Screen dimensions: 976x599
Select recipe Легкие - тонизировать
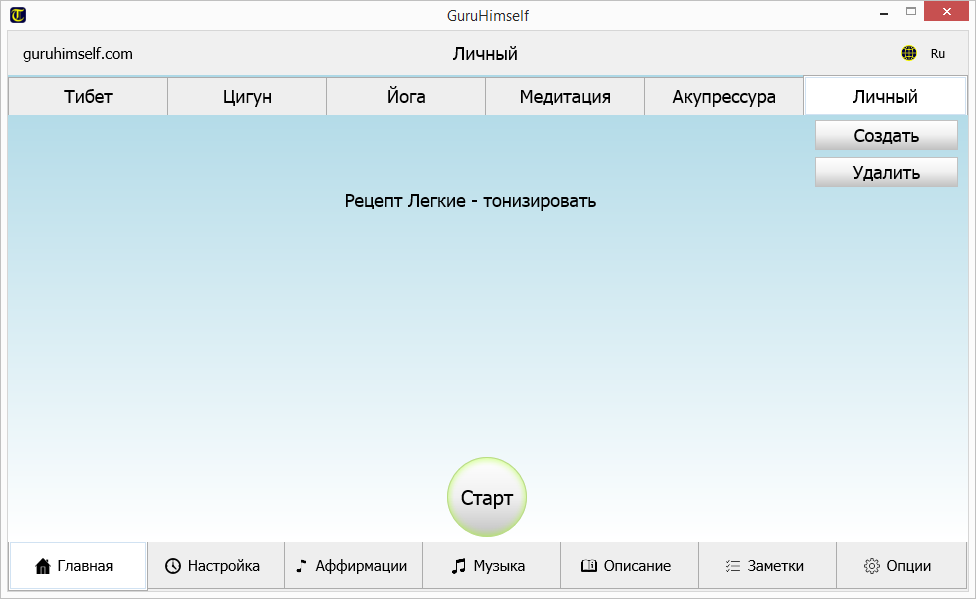(x=470, y=201)
